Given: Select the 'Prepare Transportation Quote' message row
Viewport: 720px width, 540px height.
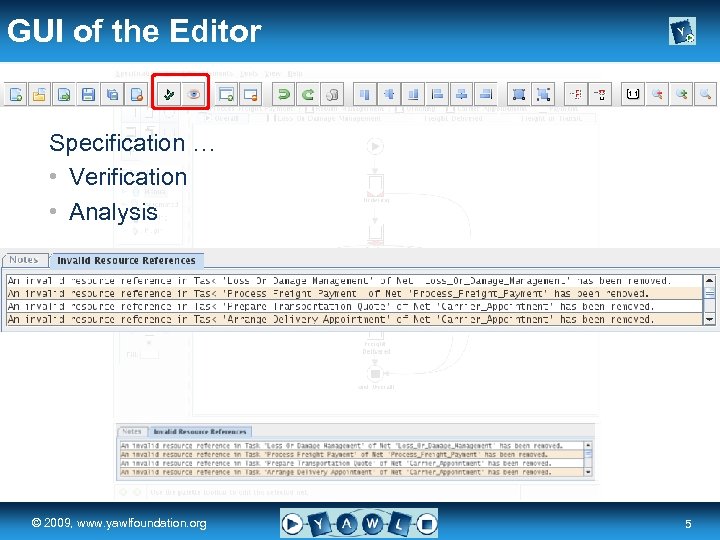Looking at the screenshot, I should pos(354,306).
